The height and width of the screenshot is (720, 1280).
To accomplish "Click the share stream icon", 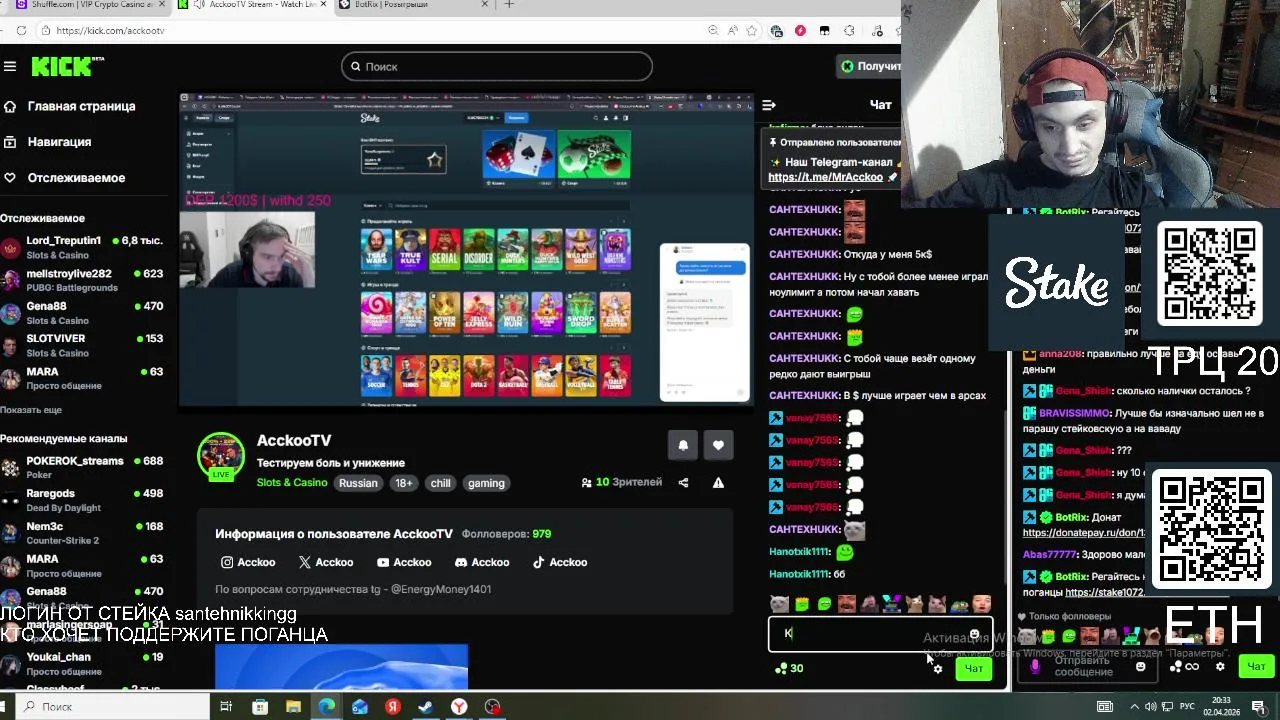I will (683, 482).
